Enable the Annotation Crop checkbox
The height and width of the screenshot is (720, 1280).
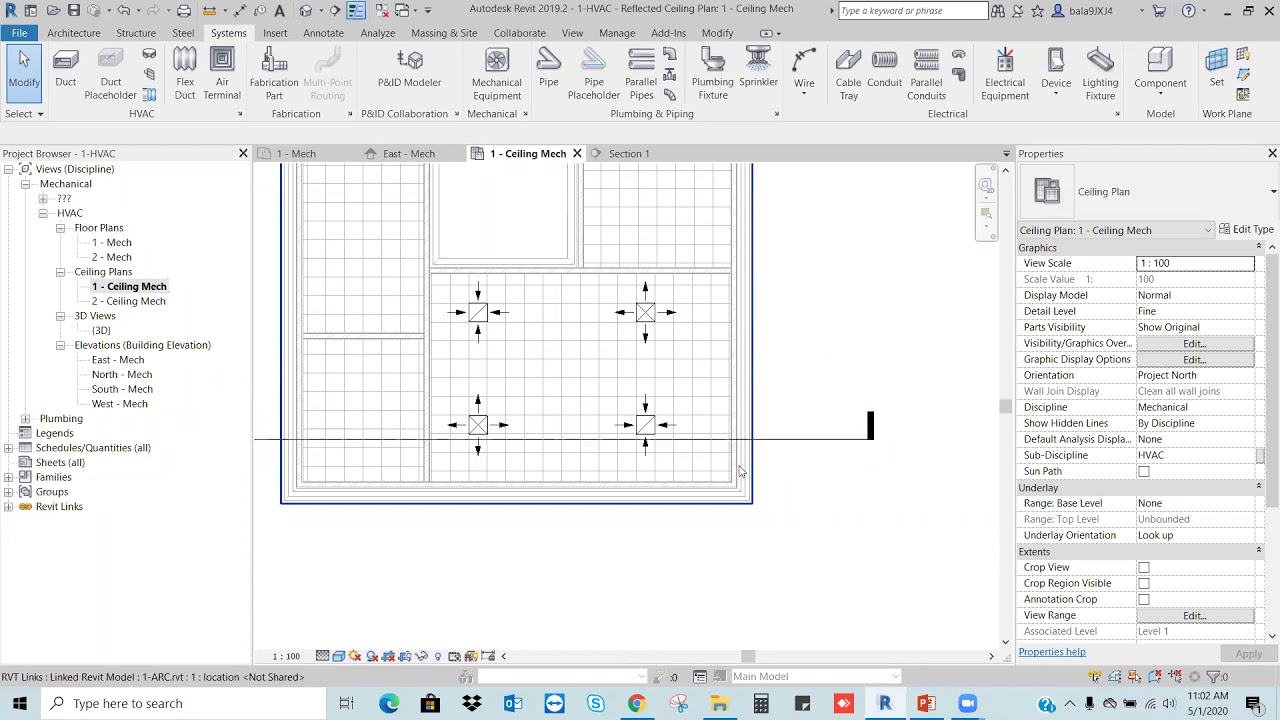click(1144, 600)
